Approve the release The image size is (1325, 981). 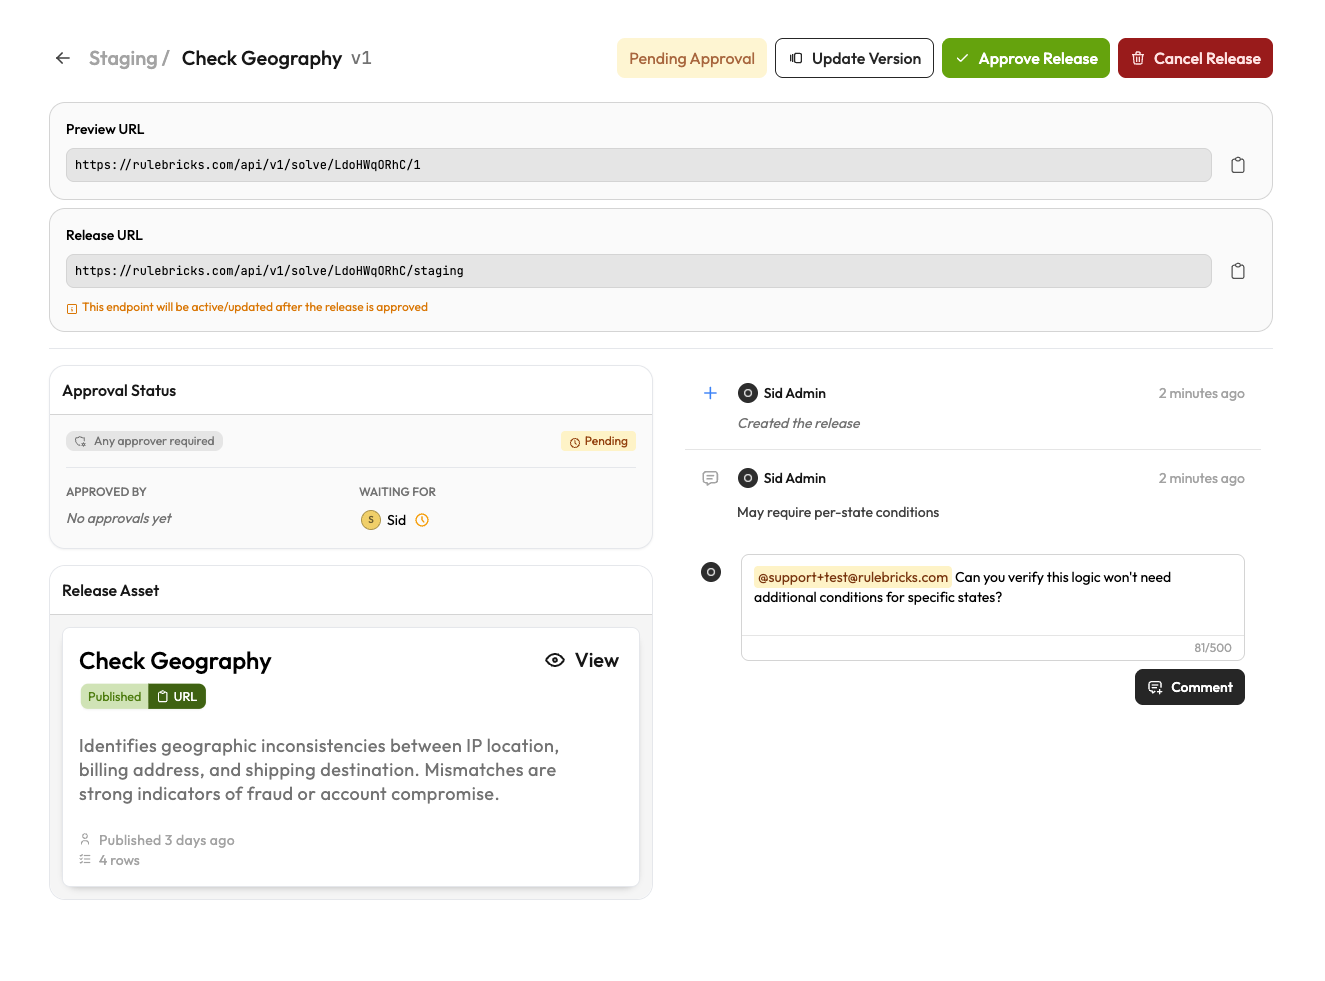click(x=1025, y=58)
